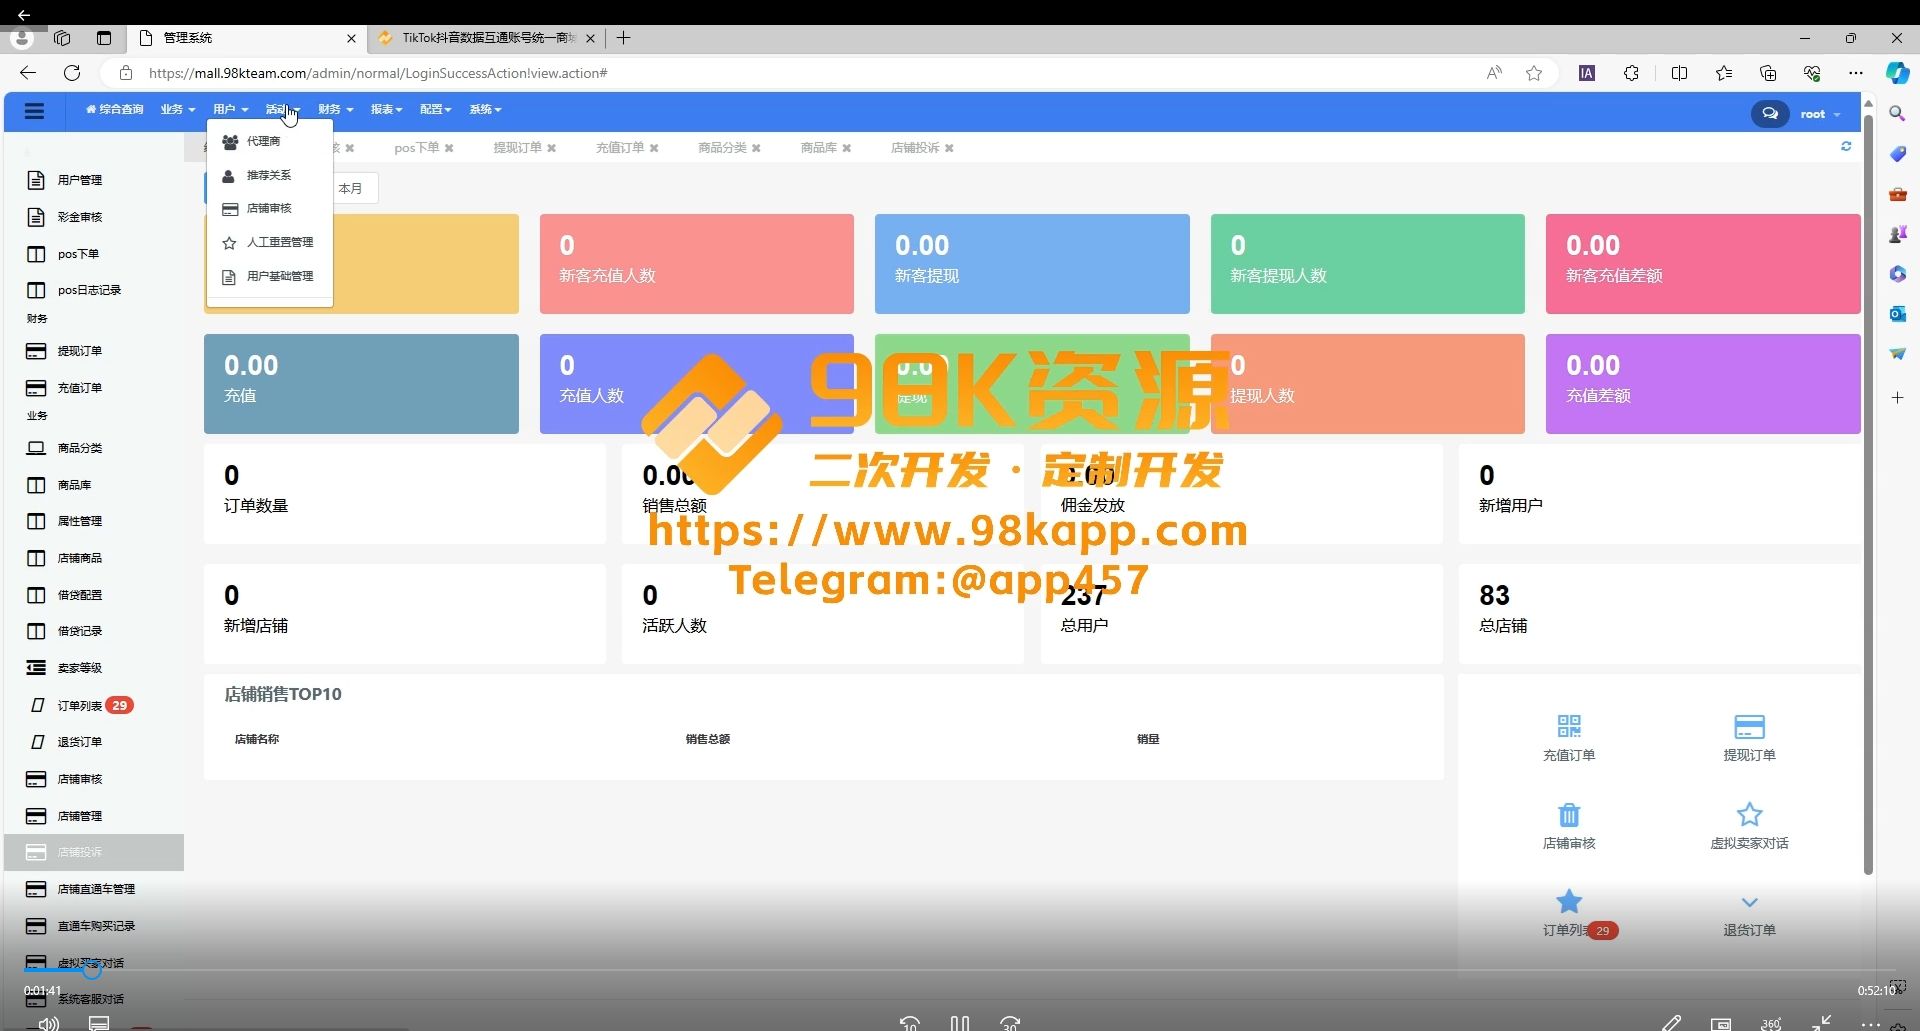Image resolution: width=1920 pixels, height=1031 pixels.
Task: Close the 店铺投诉 tab
Action: (949, 148)
